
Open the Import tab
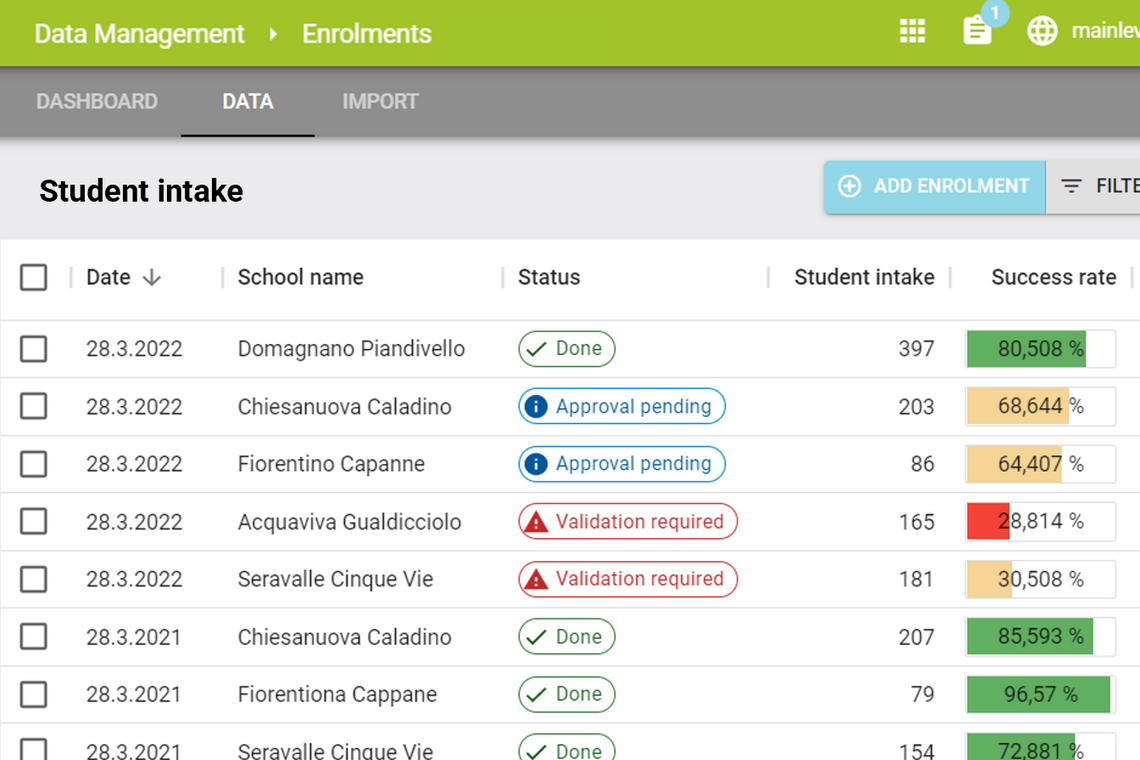point(380,102)
